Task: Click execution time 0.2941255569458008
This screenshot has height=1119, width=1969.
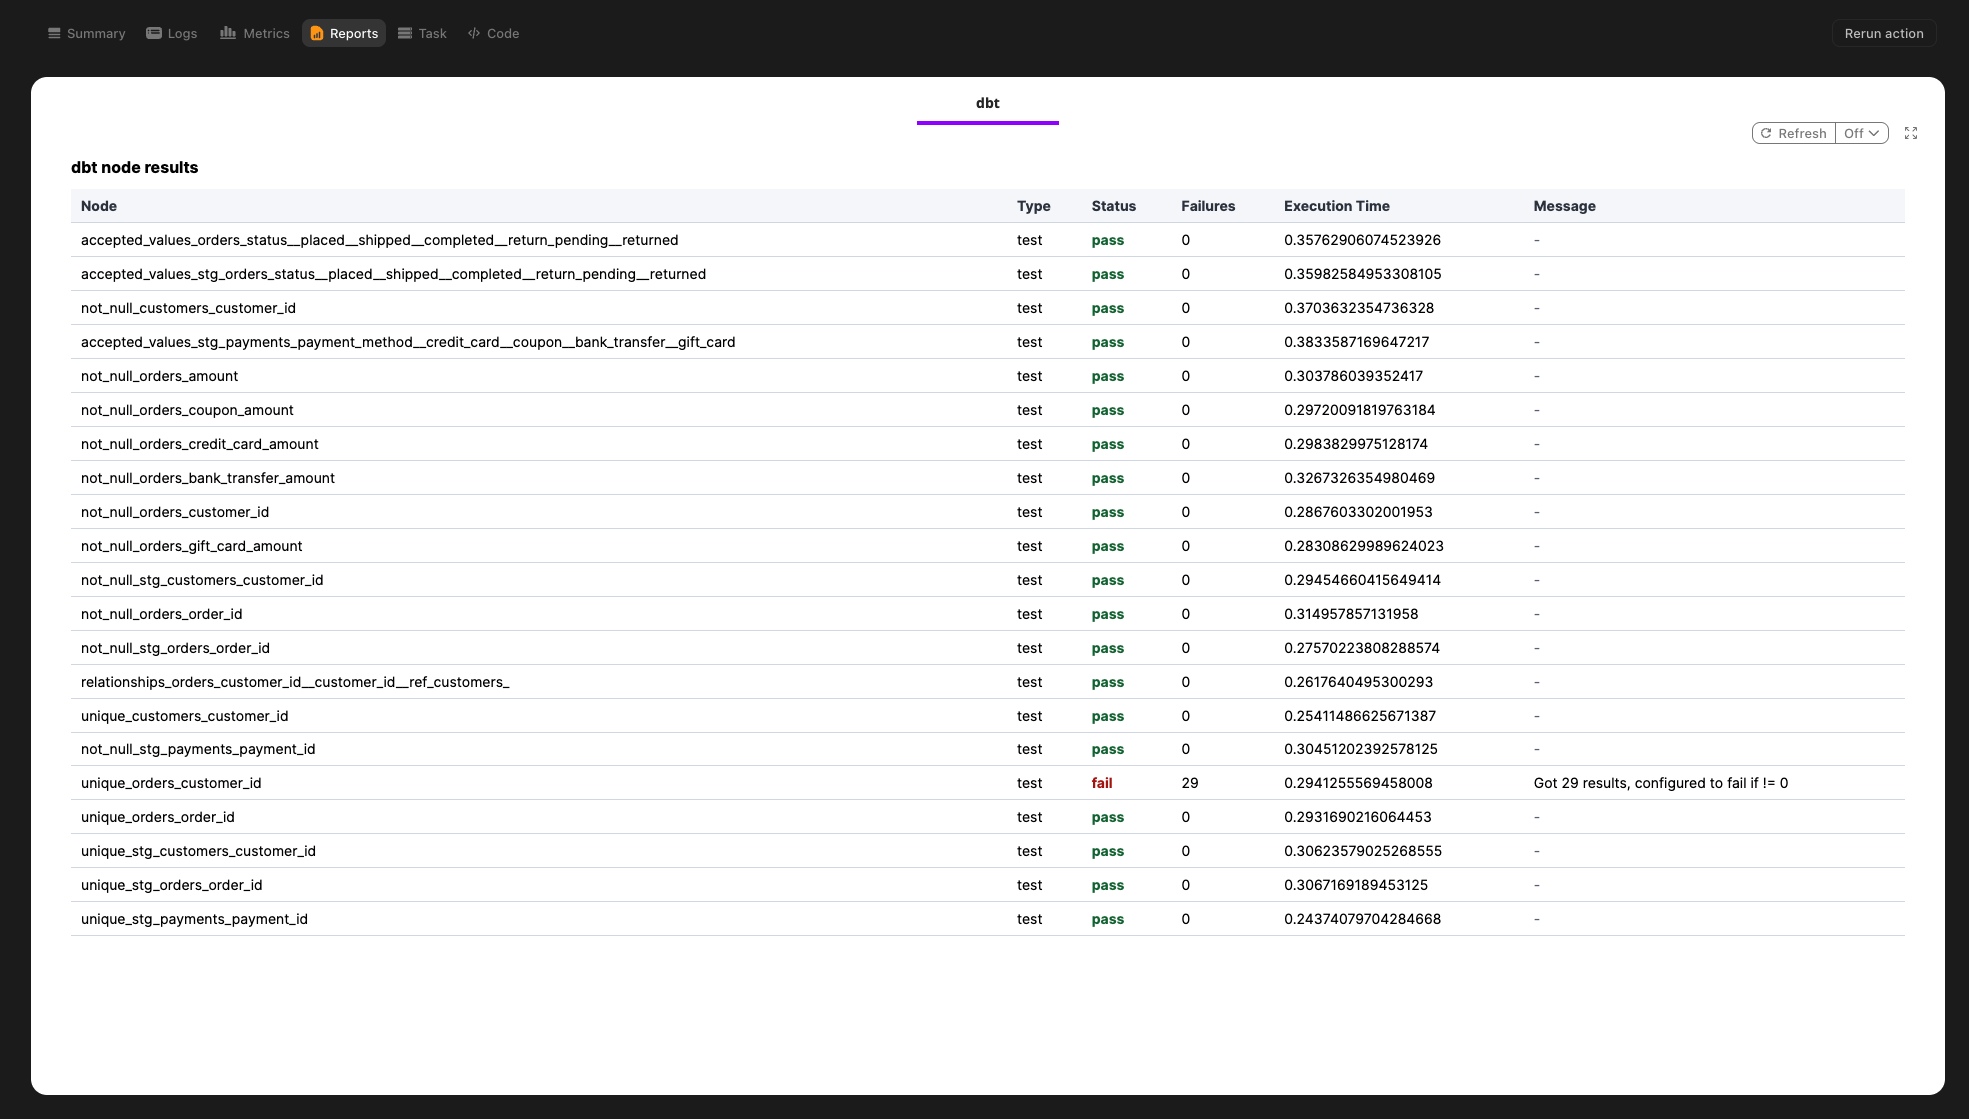Action: click(1358, 783)
